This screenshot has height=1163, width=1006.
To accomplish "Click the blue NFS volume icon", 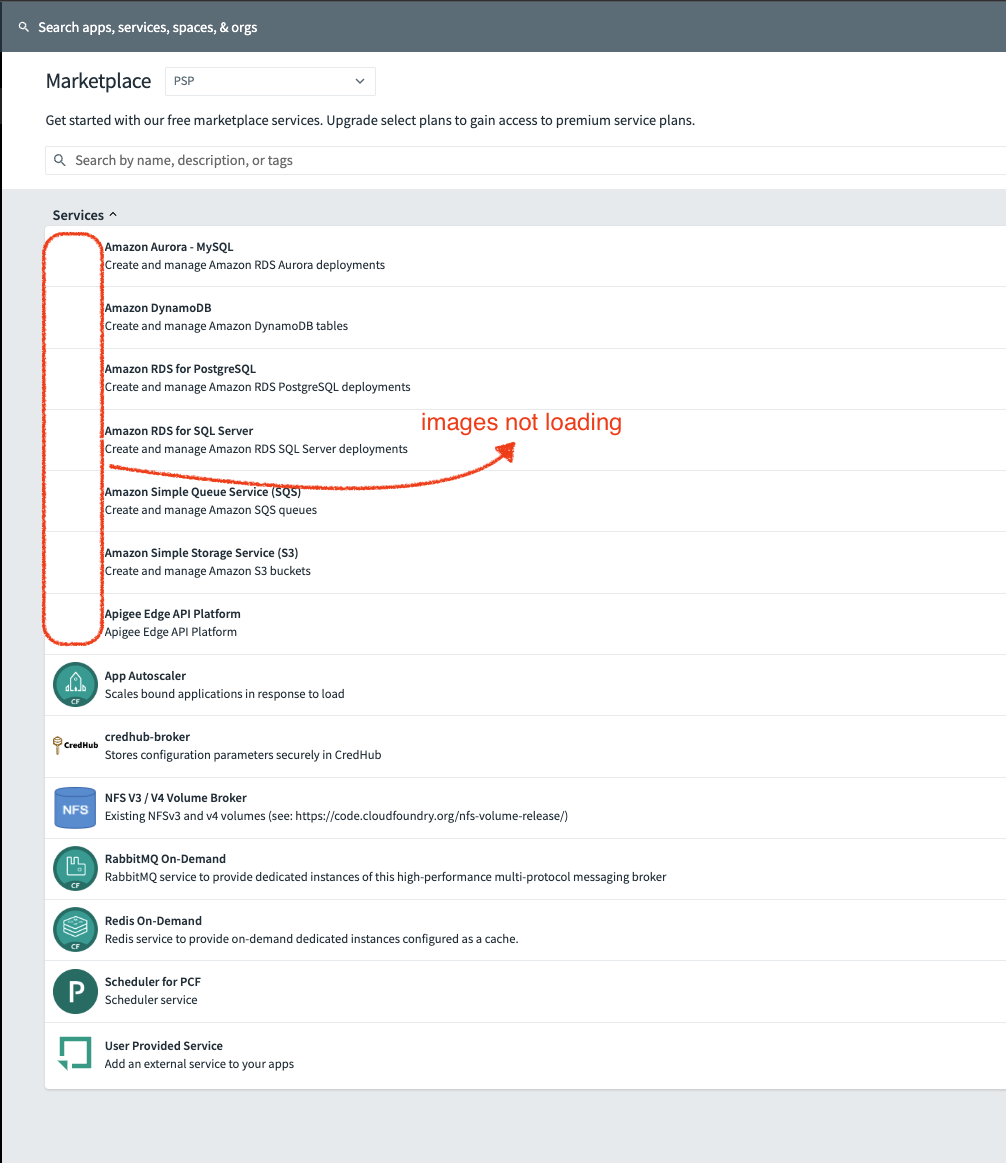I will pos(75,808).
